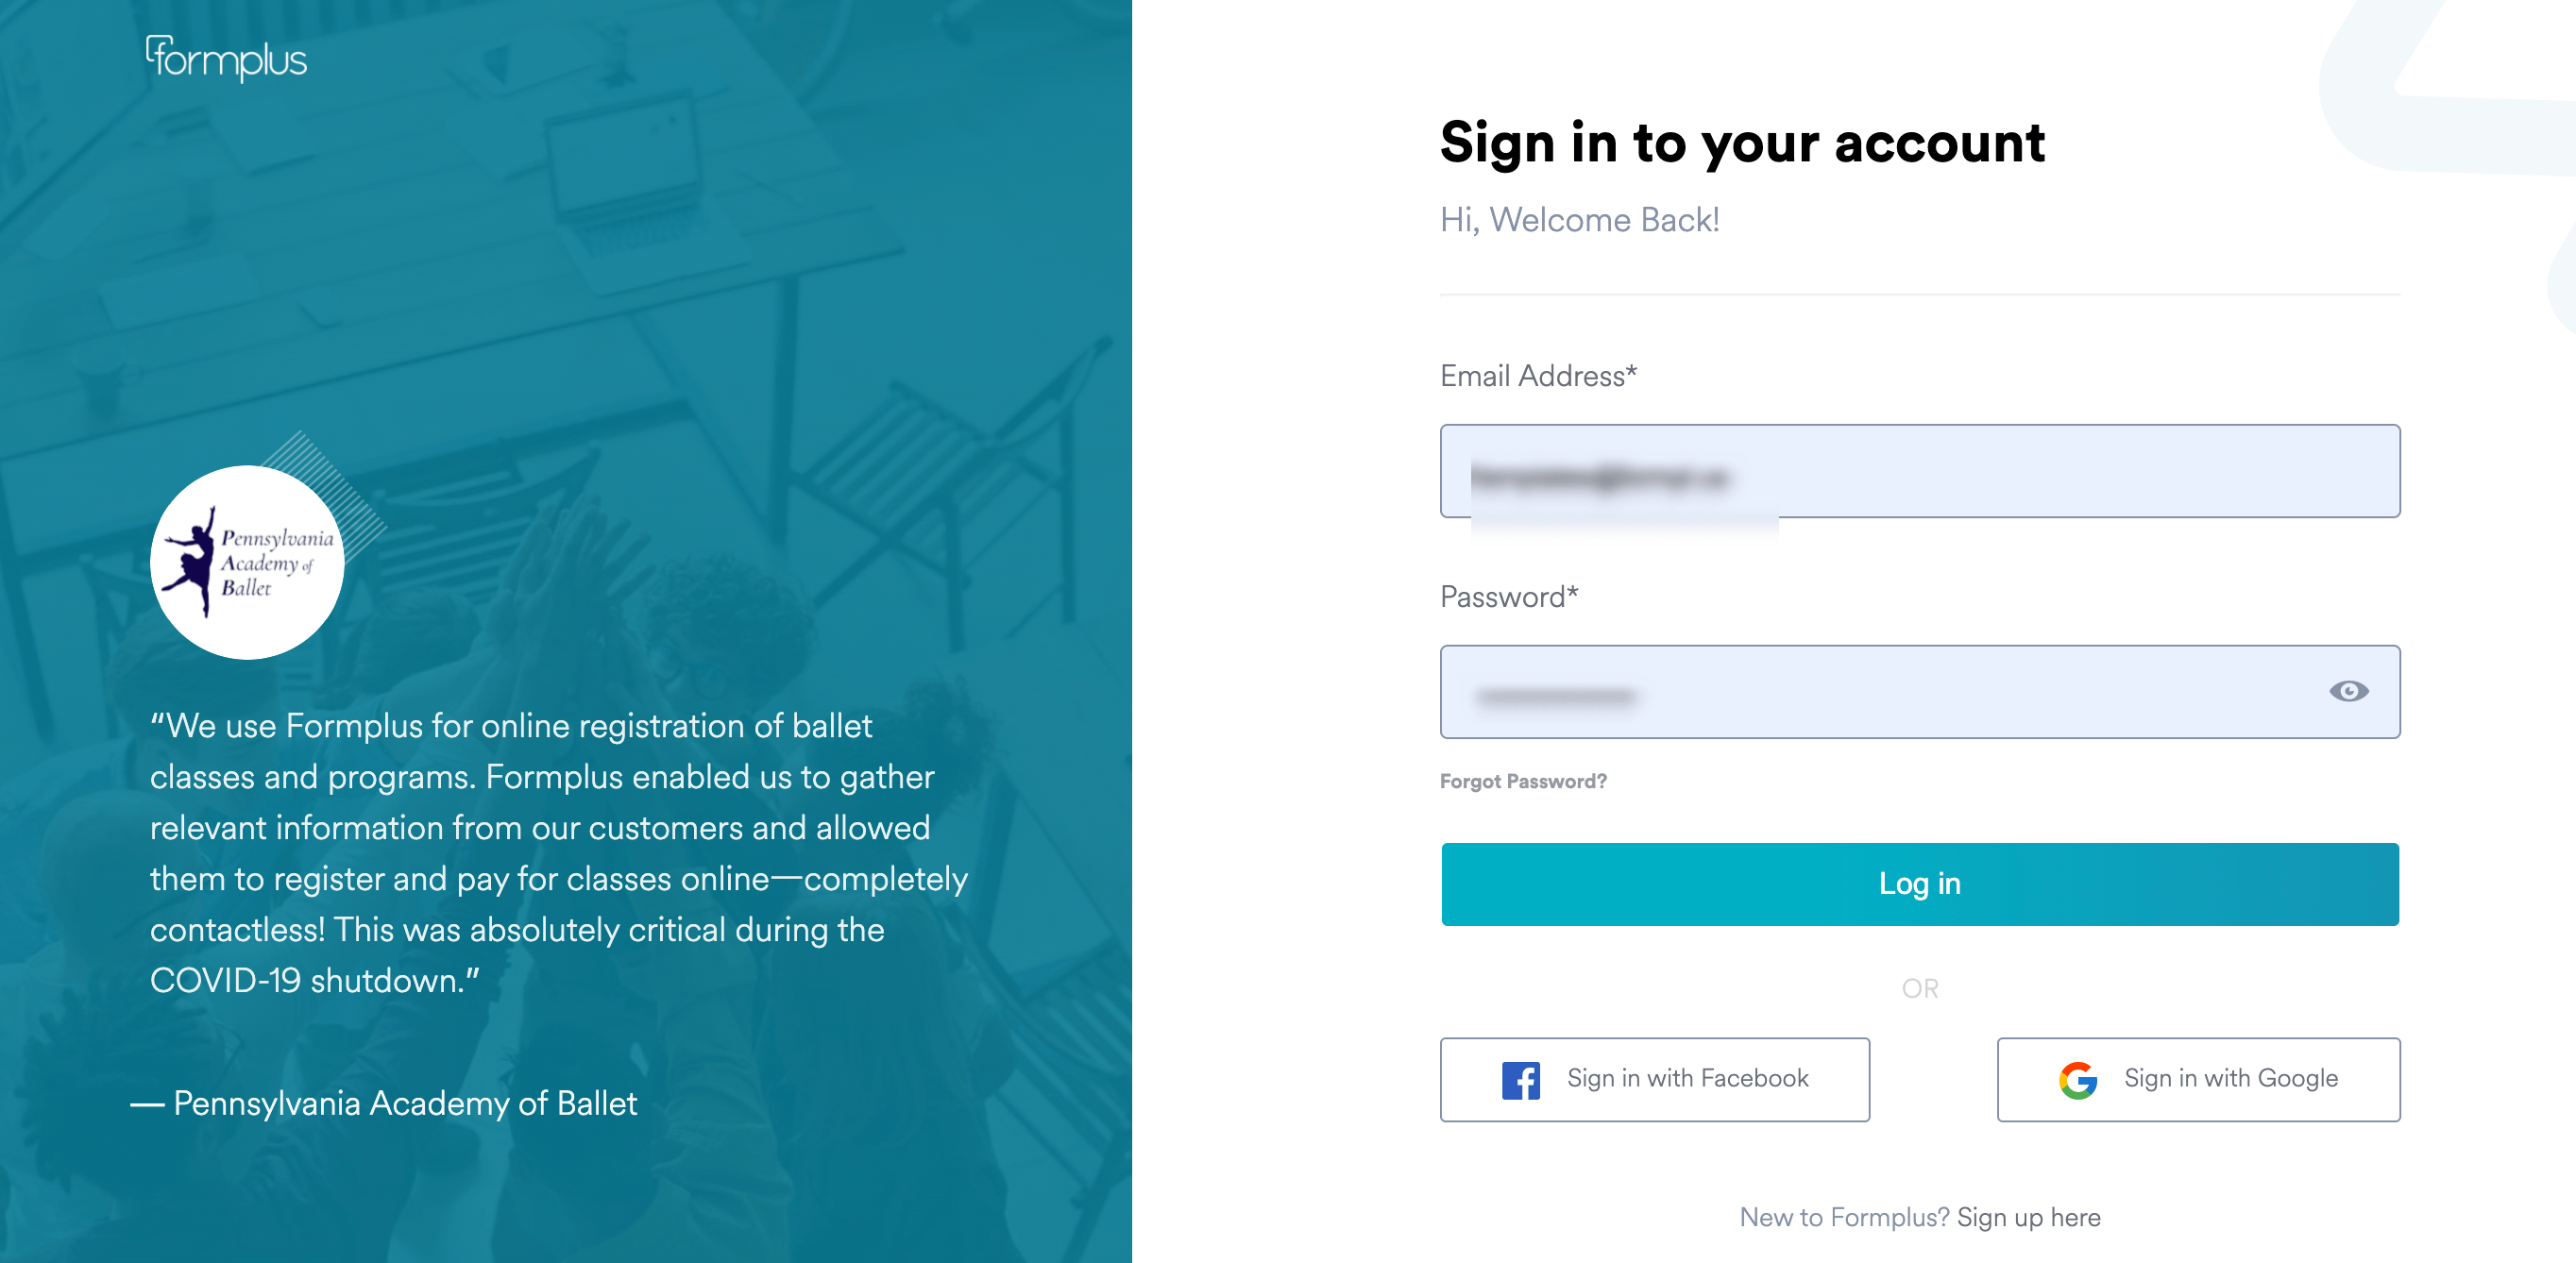Viewport: 2576px width, 1263px height.
Task: Click the eye icon in the password field
Action: tap(2350, 691)
